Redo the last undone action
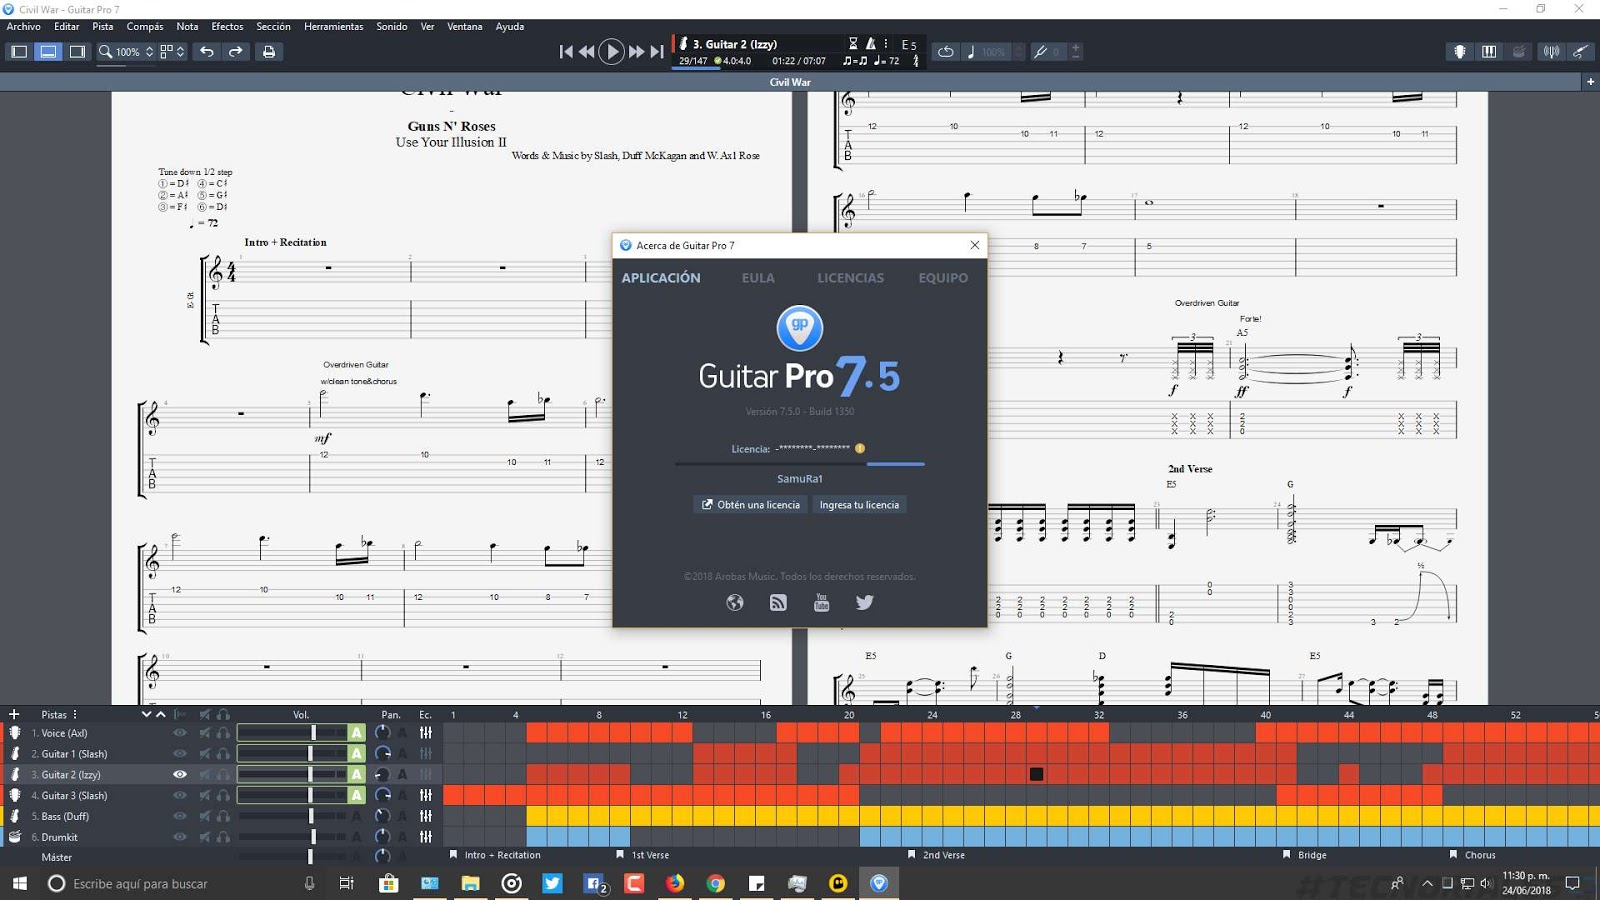This screenshot has width=1600, height=900. pyautogui.click(x=236, y=52)
